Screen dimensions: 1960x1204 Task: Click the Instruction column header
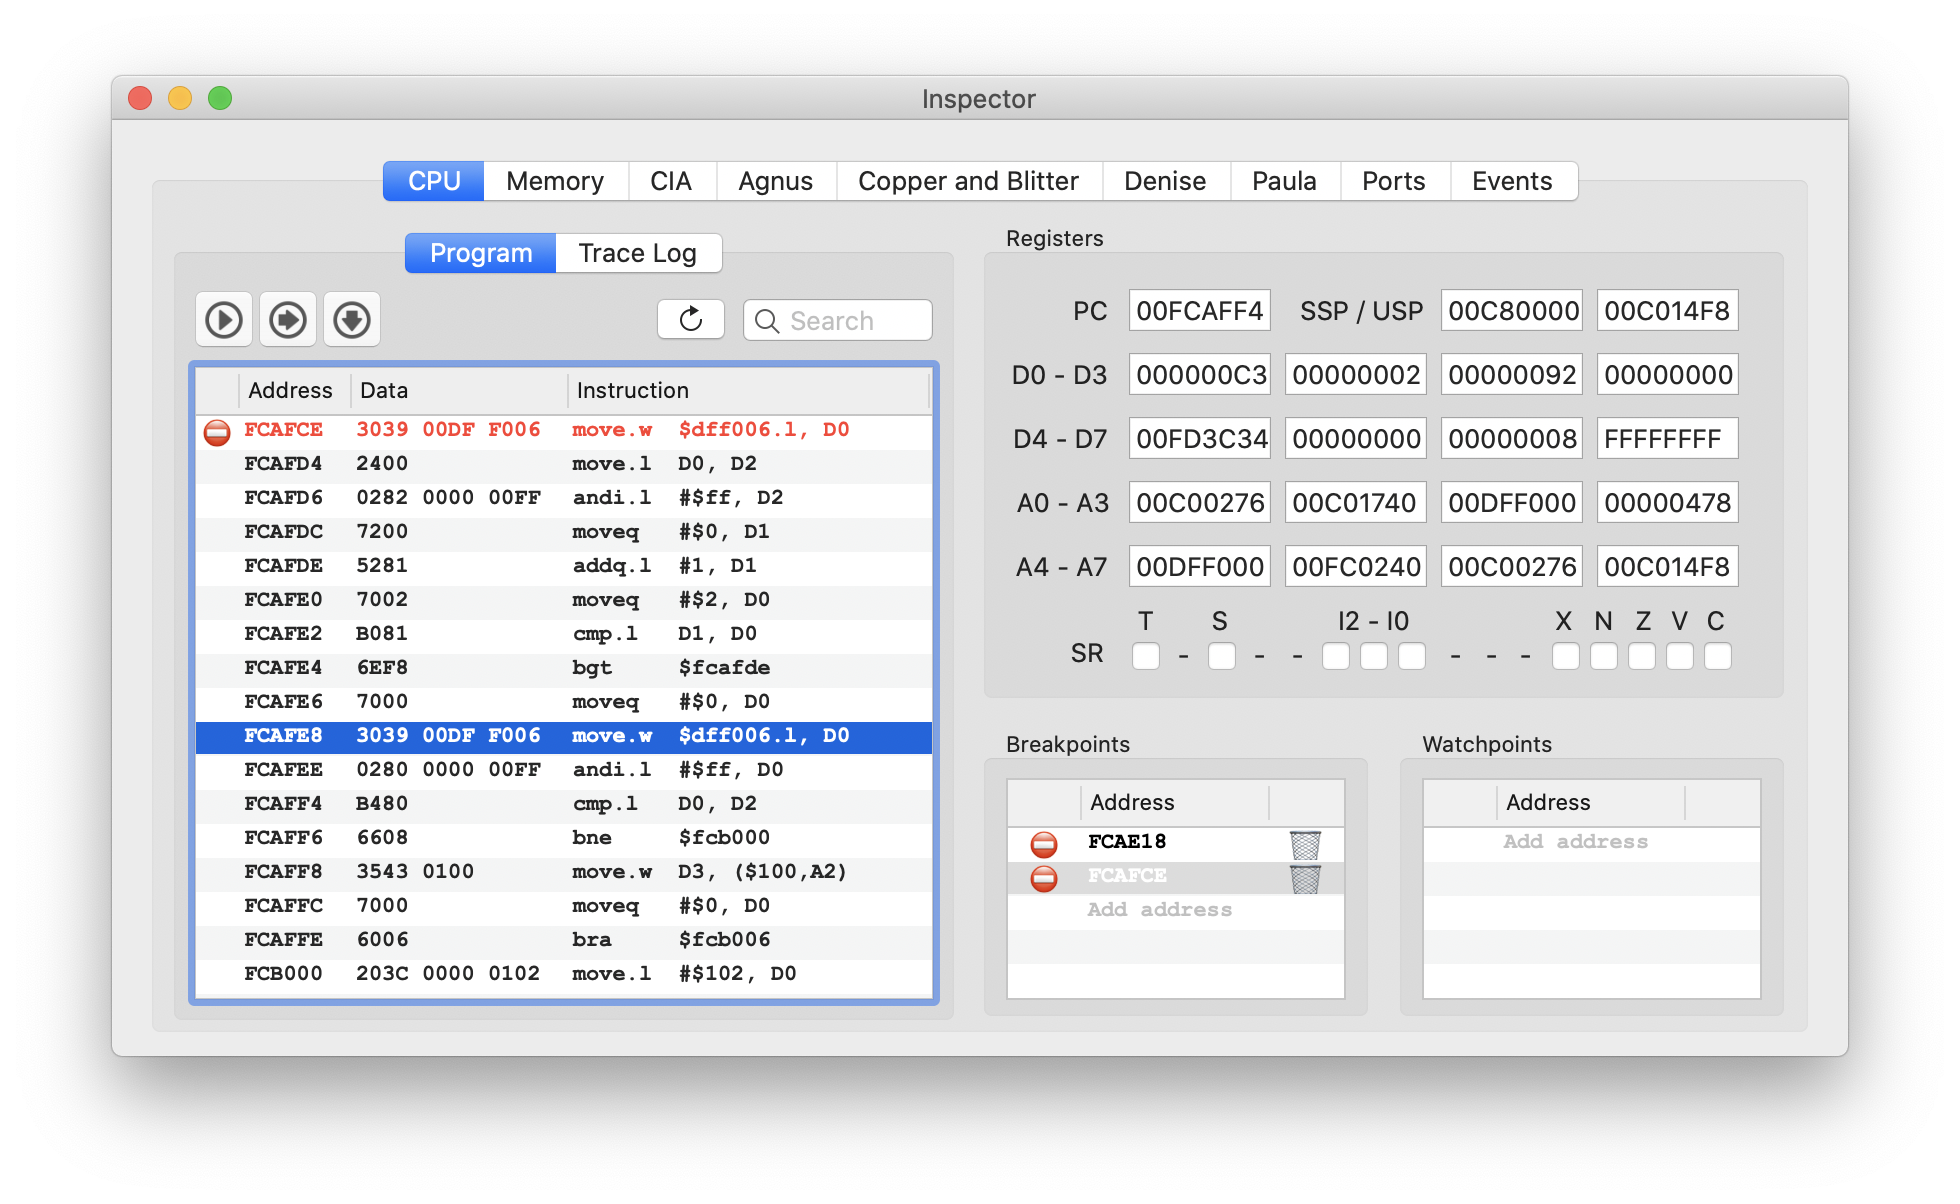point(749,391)
